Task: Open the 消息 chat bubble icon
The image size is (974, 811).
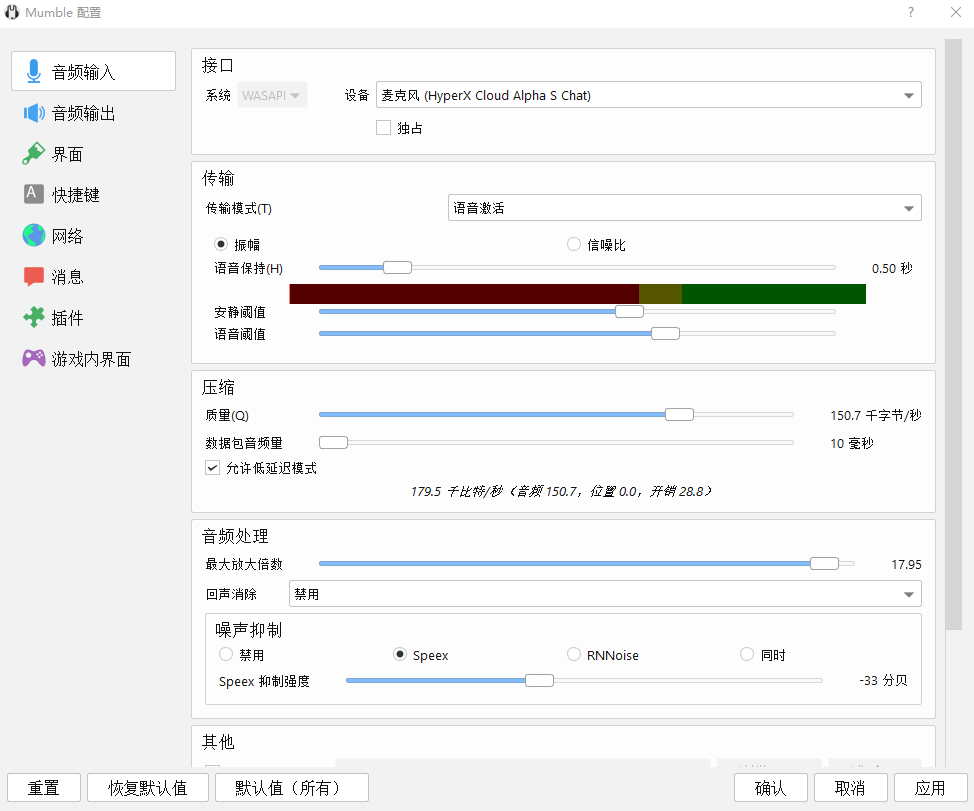Action: 34,277
